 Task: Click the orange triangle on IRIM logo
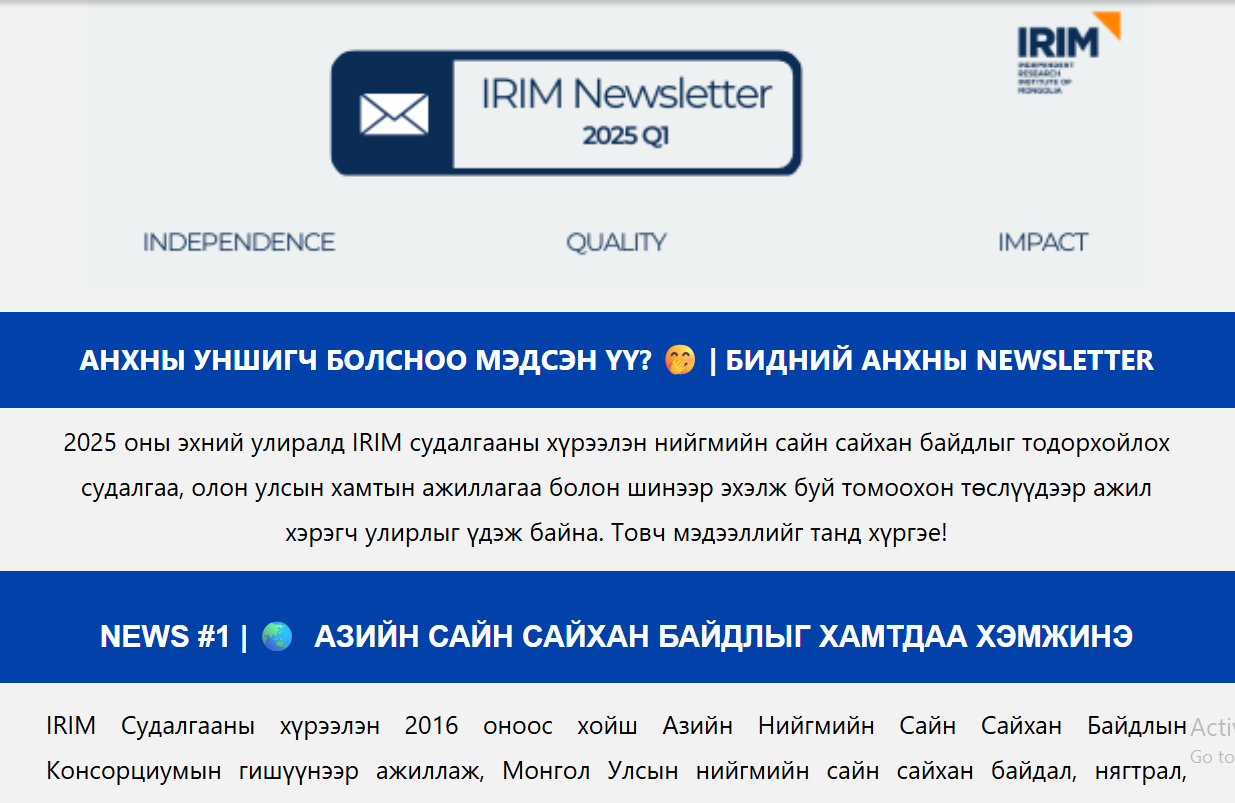(1108, 24)
